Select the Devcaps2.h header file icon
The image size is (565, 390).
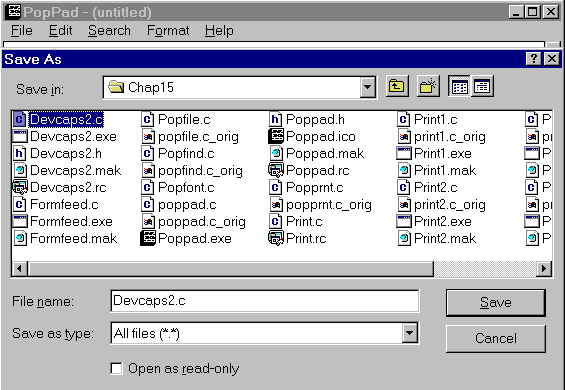[20, 154]
